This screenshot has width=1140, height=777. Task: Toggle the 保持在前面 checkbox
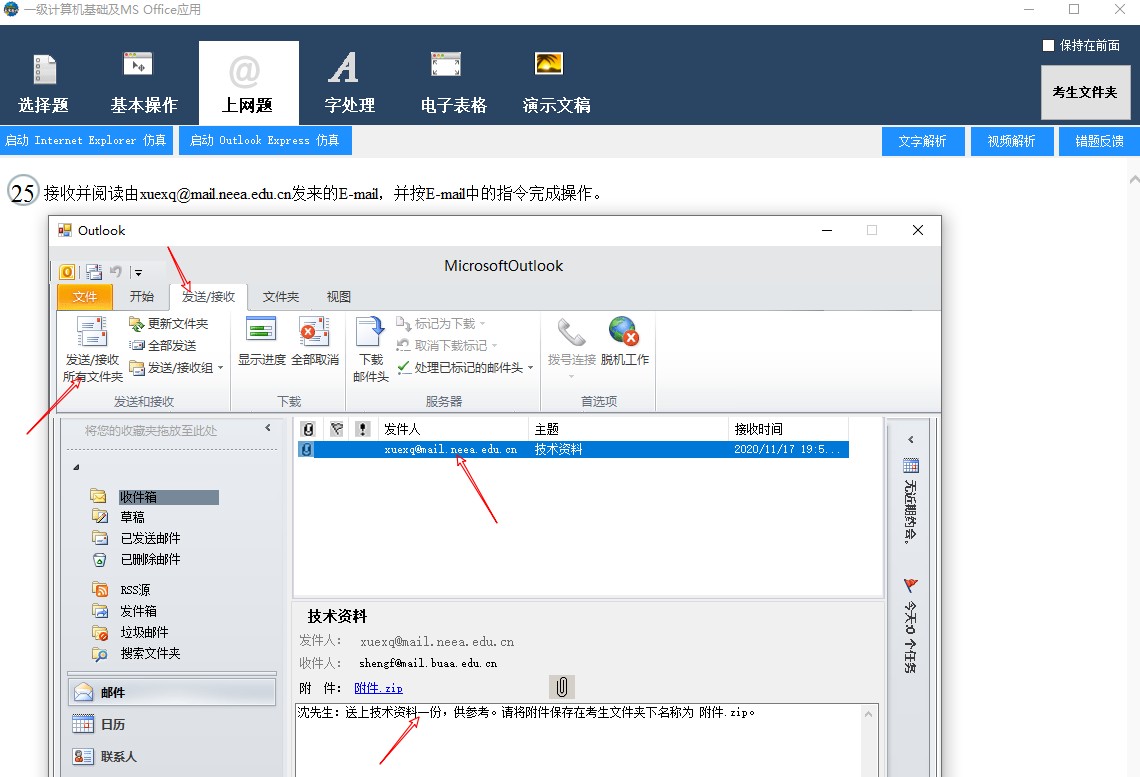(1048, 45)
